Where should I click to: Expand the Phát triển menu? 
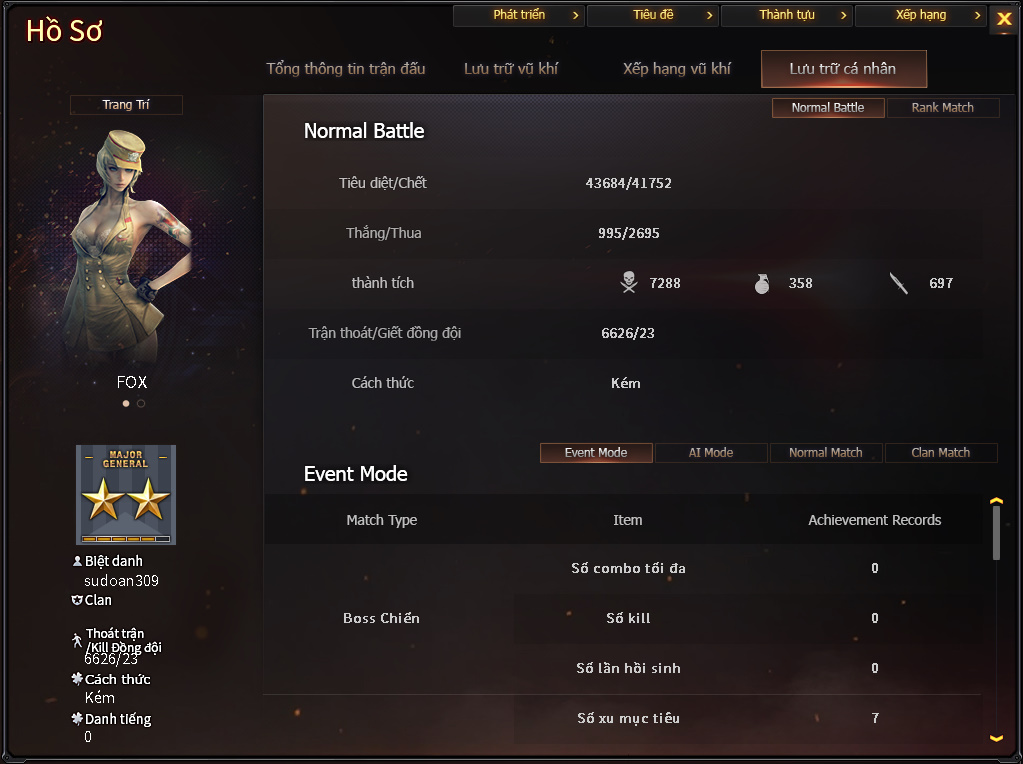pyautogui.click(x=519, y=15)
